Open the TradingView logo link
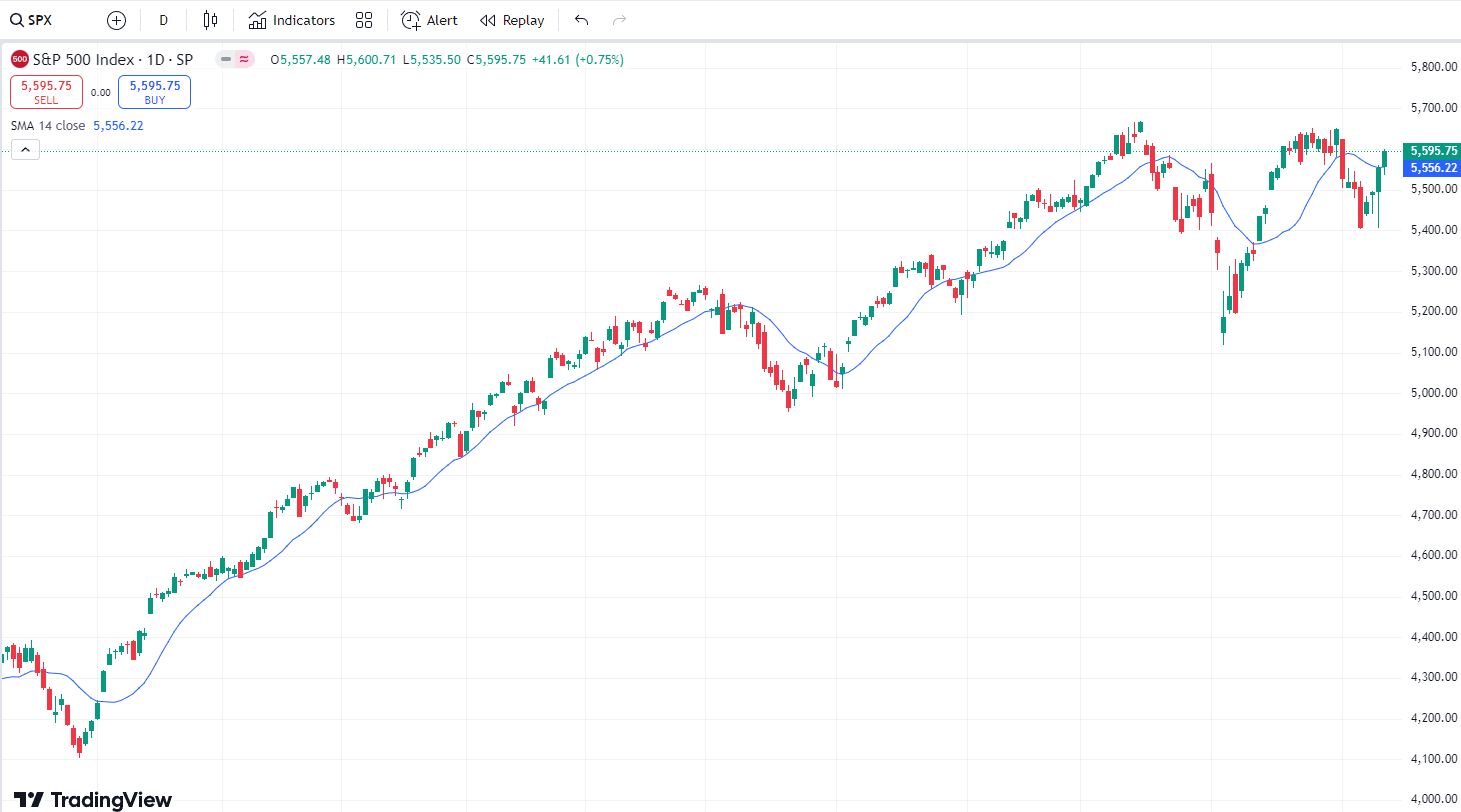The width and height of the screenshot is (1461, 812). (x=93, y=799)
